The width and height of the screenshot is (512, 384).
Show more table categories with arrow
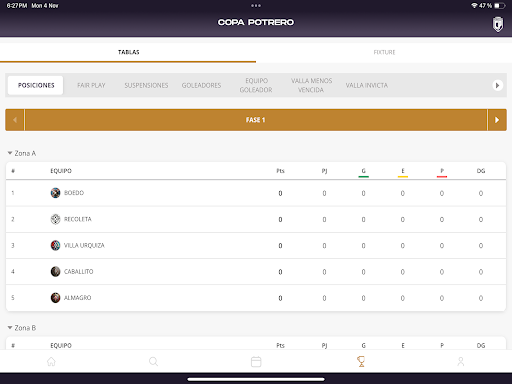(497, 85)
